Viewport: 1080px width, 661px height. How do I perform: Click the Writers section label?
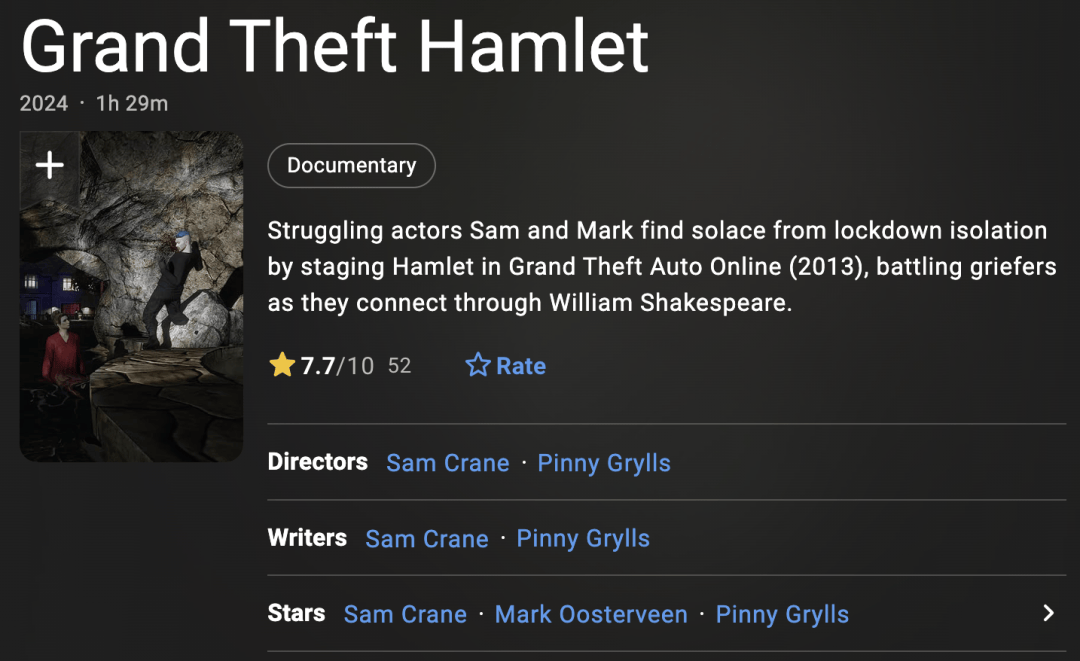(x=307, y=538)
